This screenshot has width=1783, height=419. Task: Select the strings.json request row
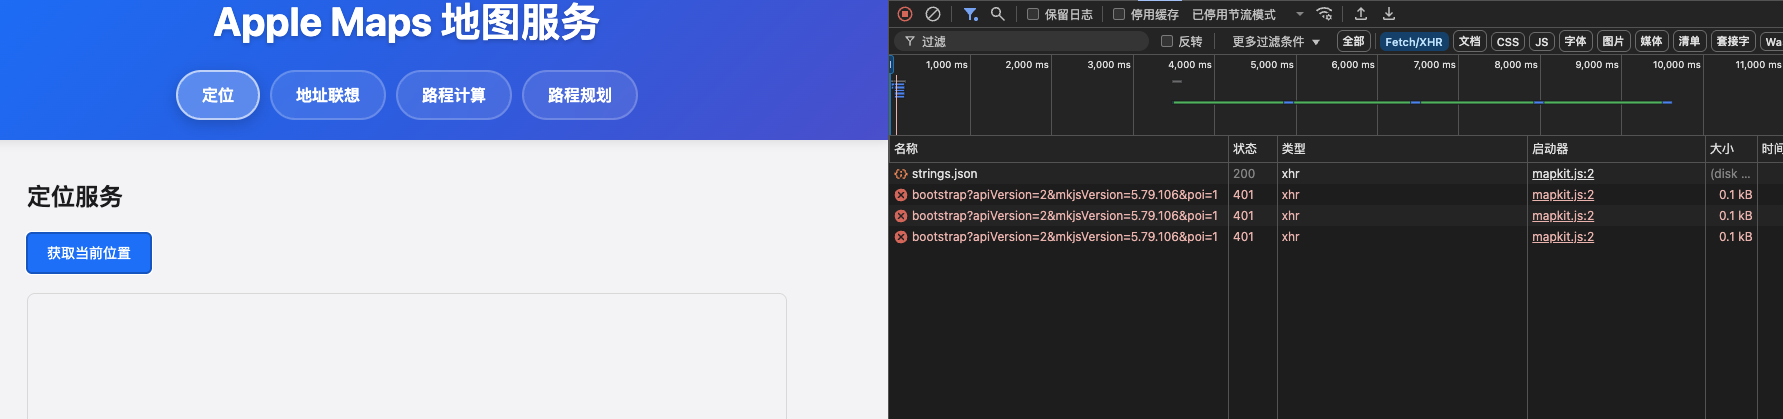click(x=1336, y=174)
